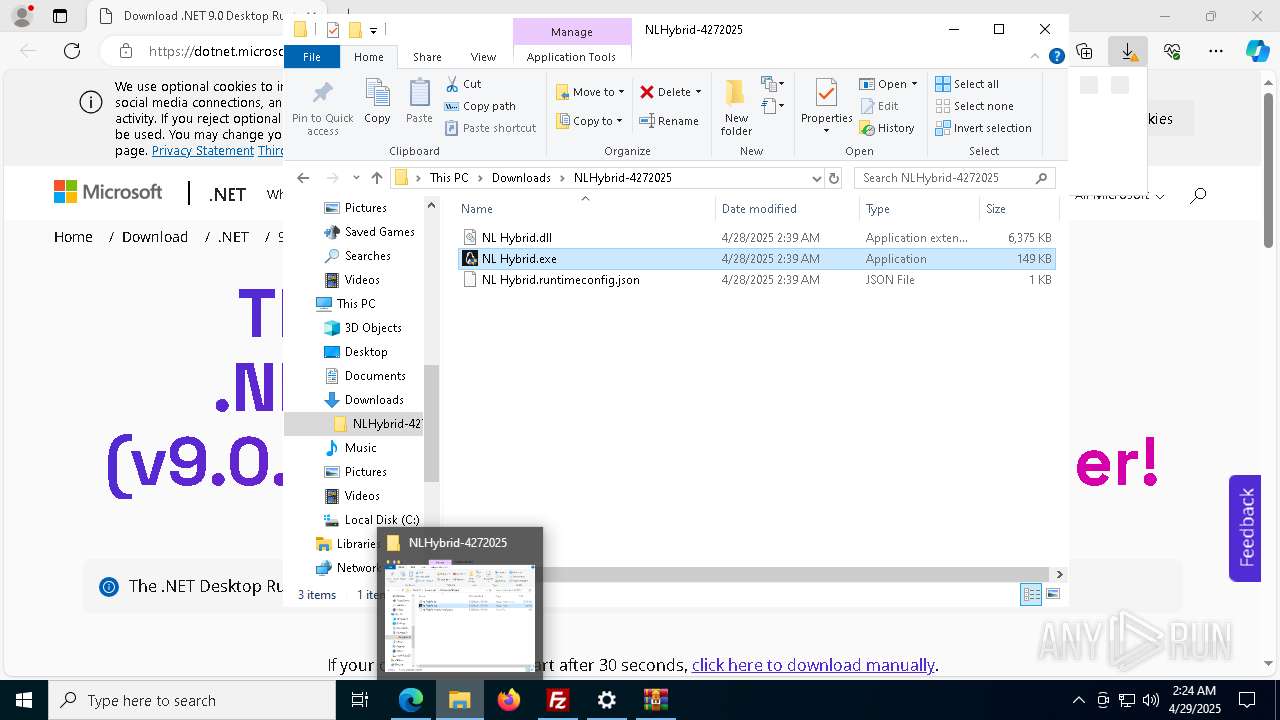This screenshot has width=1280, height=720.
Task: Open Firefox from the taskbar
Action: click(x=509, y=700)
